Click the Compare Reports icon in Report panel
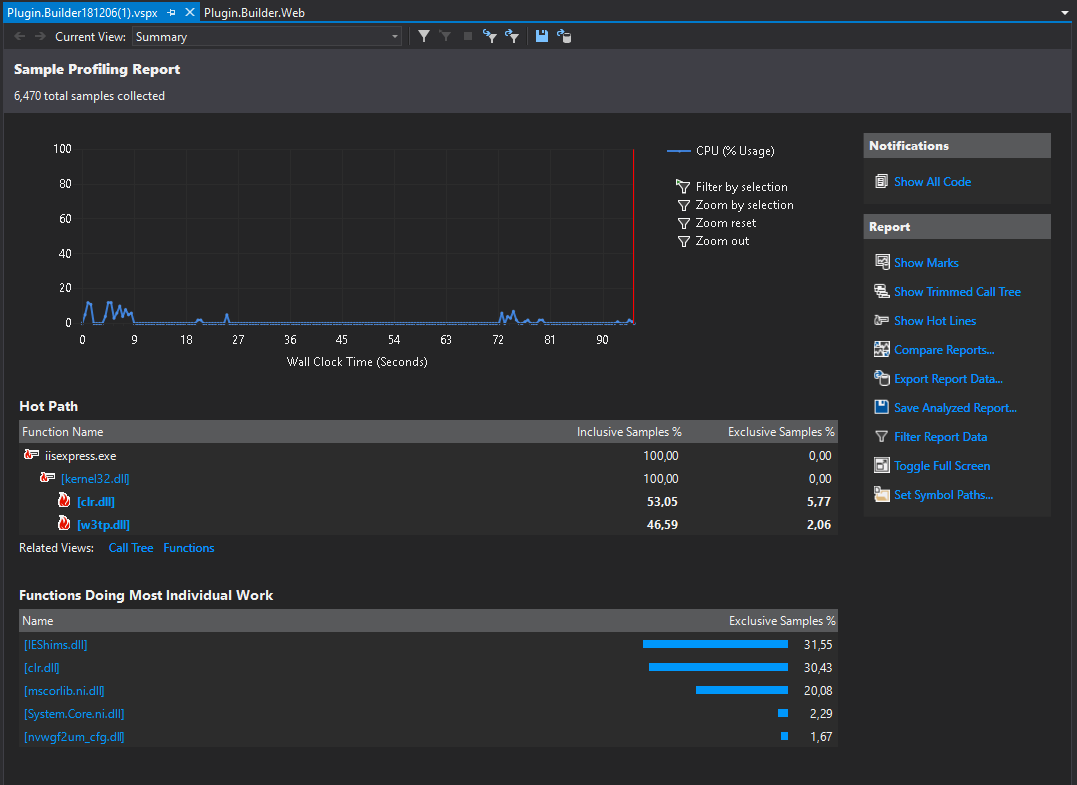 coord(881,349)
